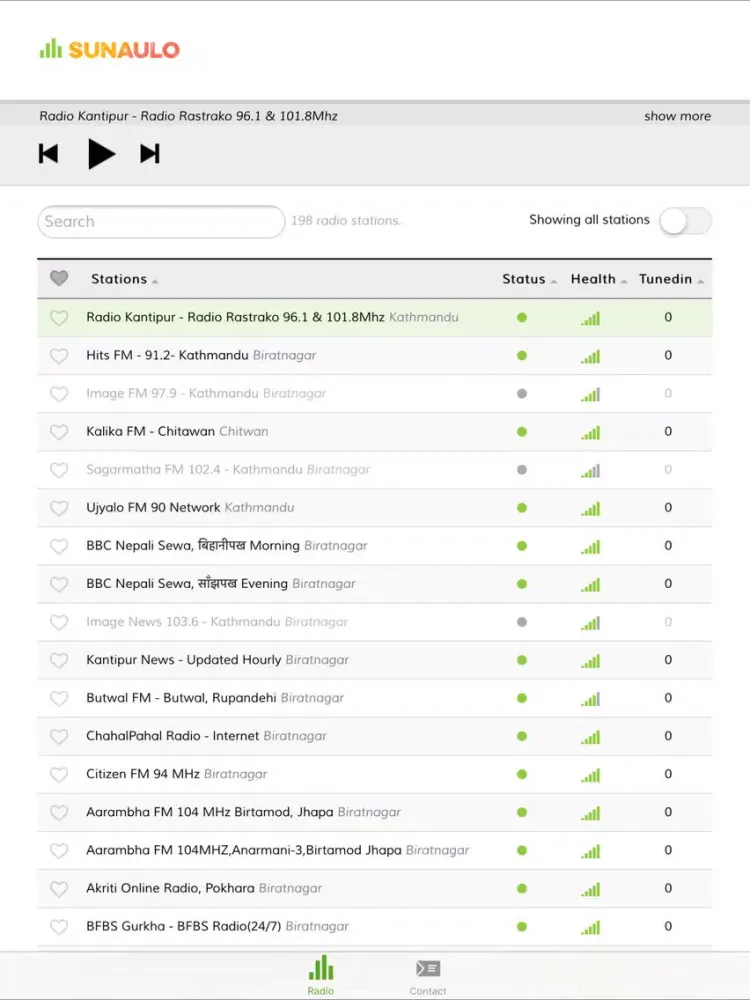The width and height of the screenshot is (750, 1000).
Task: Favorite Ujyalo FM 90 Network heart
Action: click(59, 508)
